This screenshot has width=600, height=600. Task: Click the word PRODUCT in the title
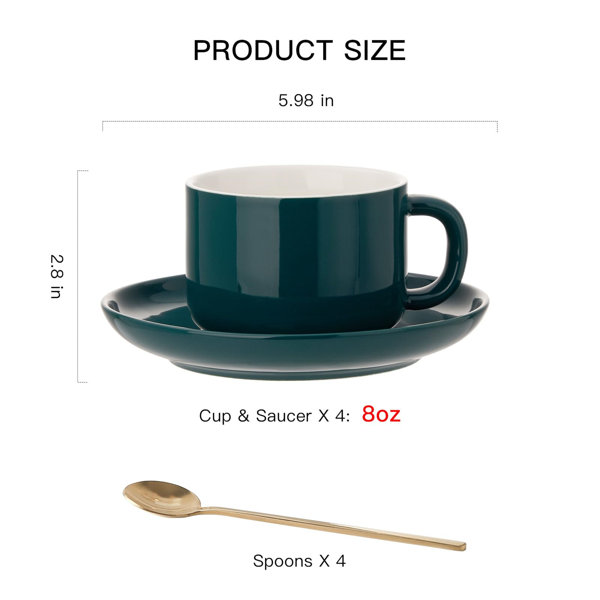pyautogui.click(x=263, y=50)
